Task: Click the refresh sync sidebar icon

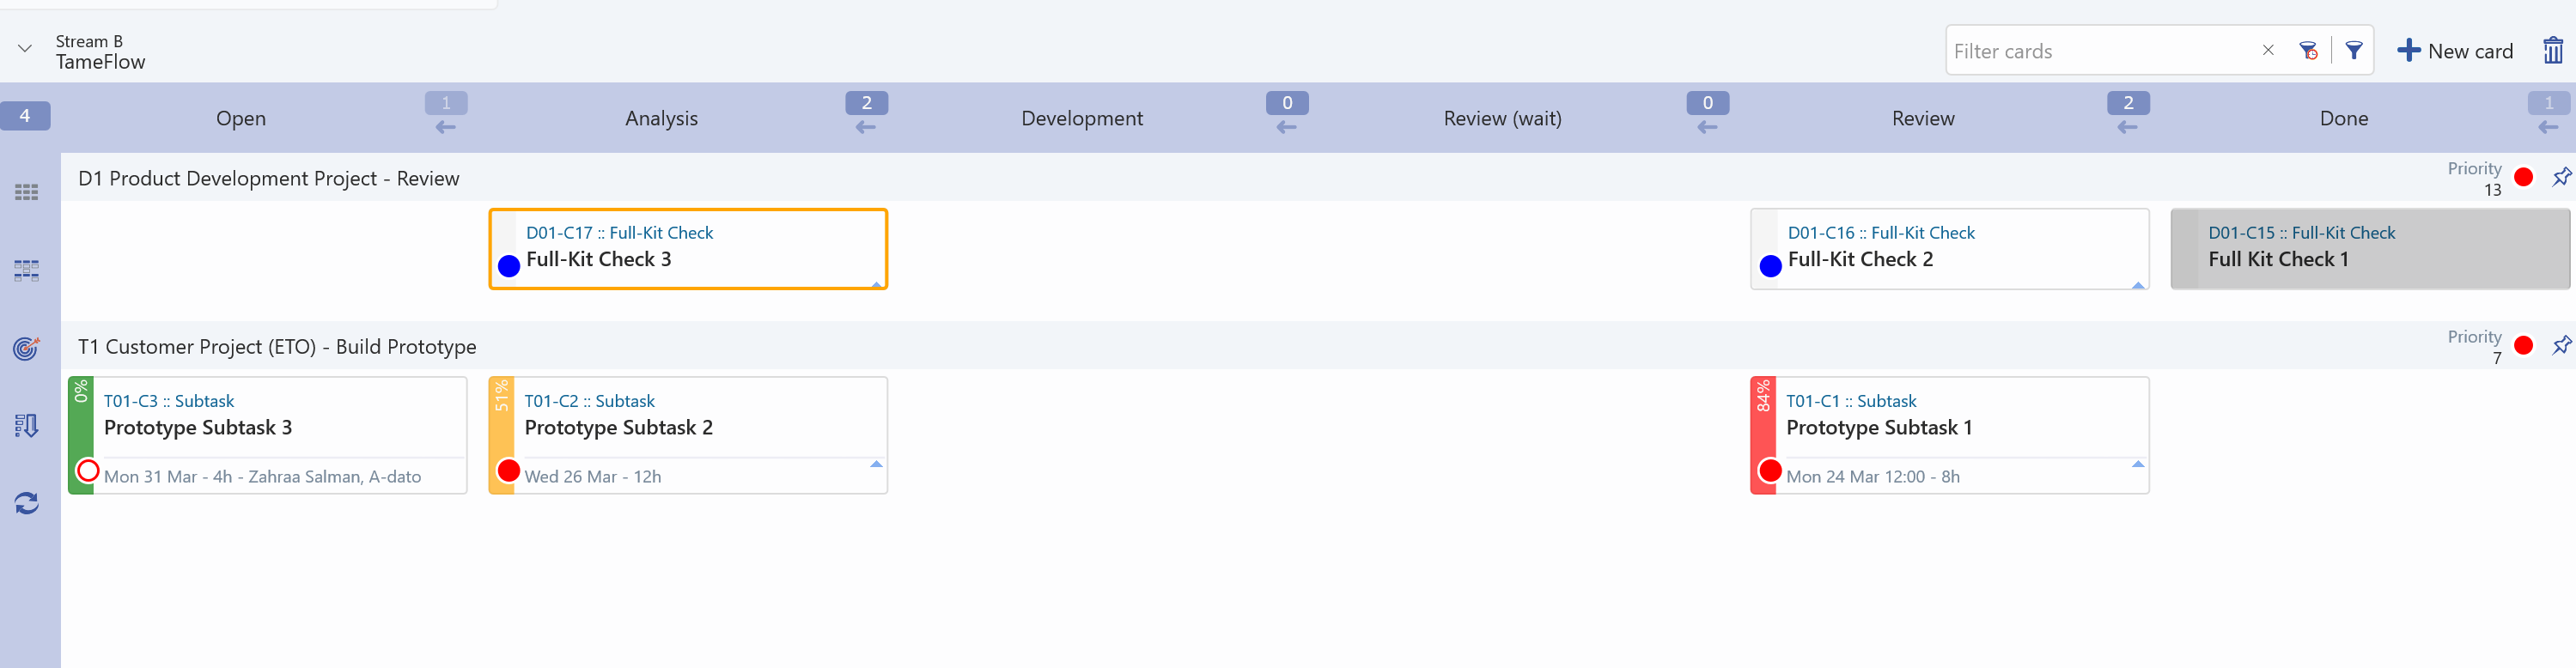Action: 26,503
